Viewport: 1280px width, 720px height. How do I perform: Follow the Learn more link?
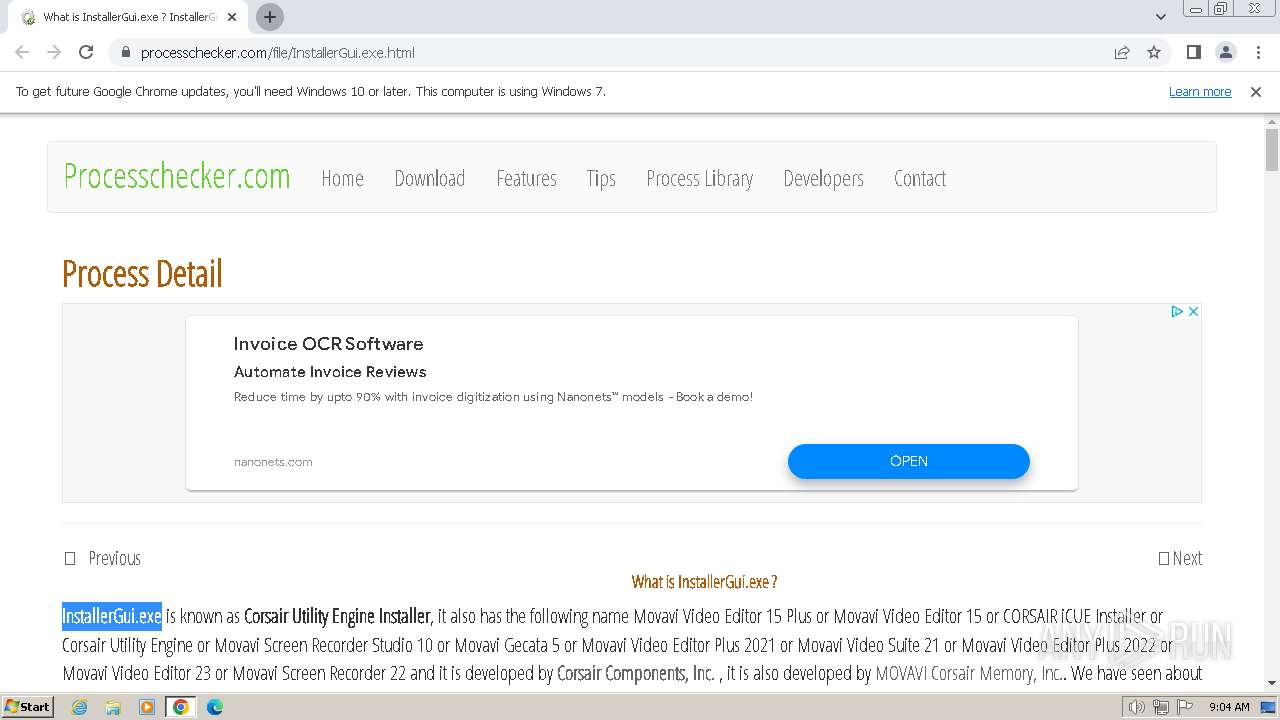[x=1200, y=91]
